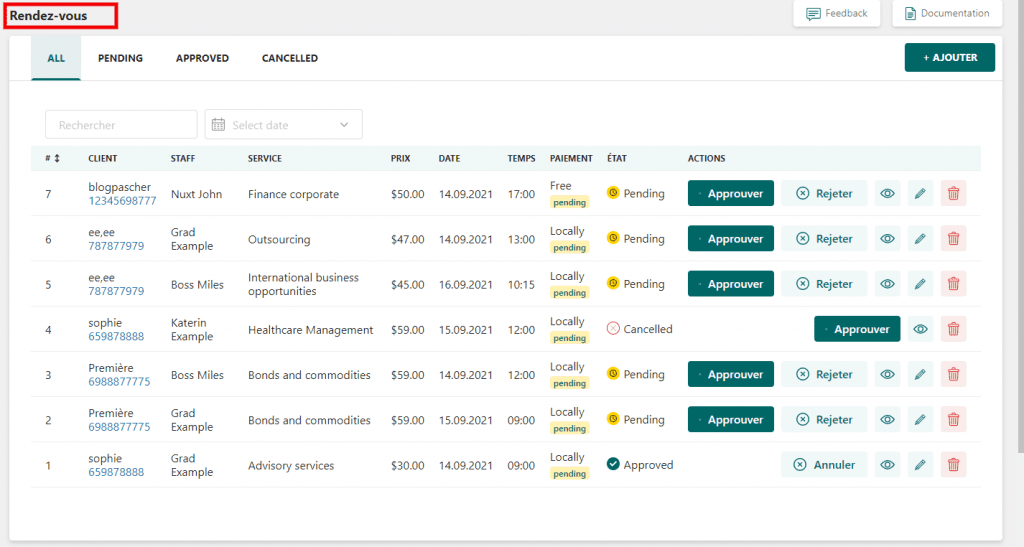Approve appointment 7 with Approuver button

(730, 194)
